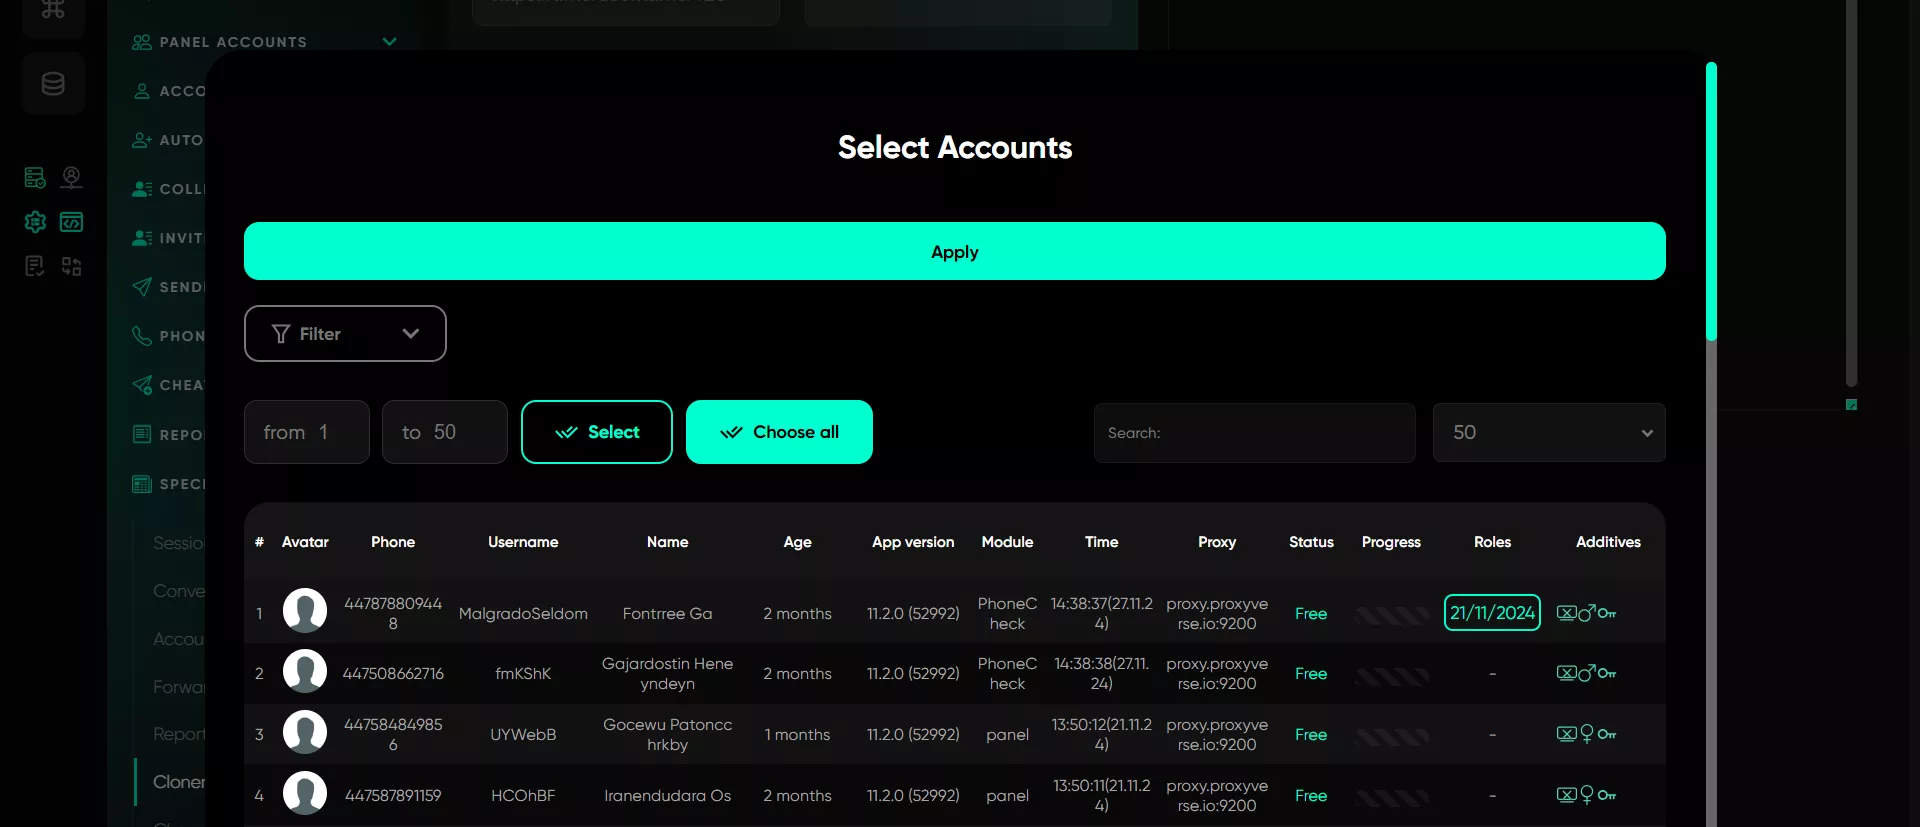The image size is (1920, 827).
Task: Click the name Fontrree Ga
Action: pos(667,614)
